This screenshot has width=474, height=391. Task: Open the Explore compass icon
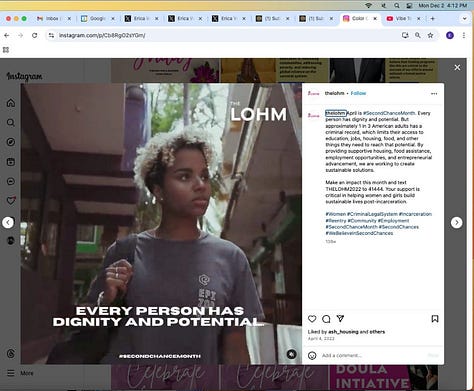click(11, 142)
